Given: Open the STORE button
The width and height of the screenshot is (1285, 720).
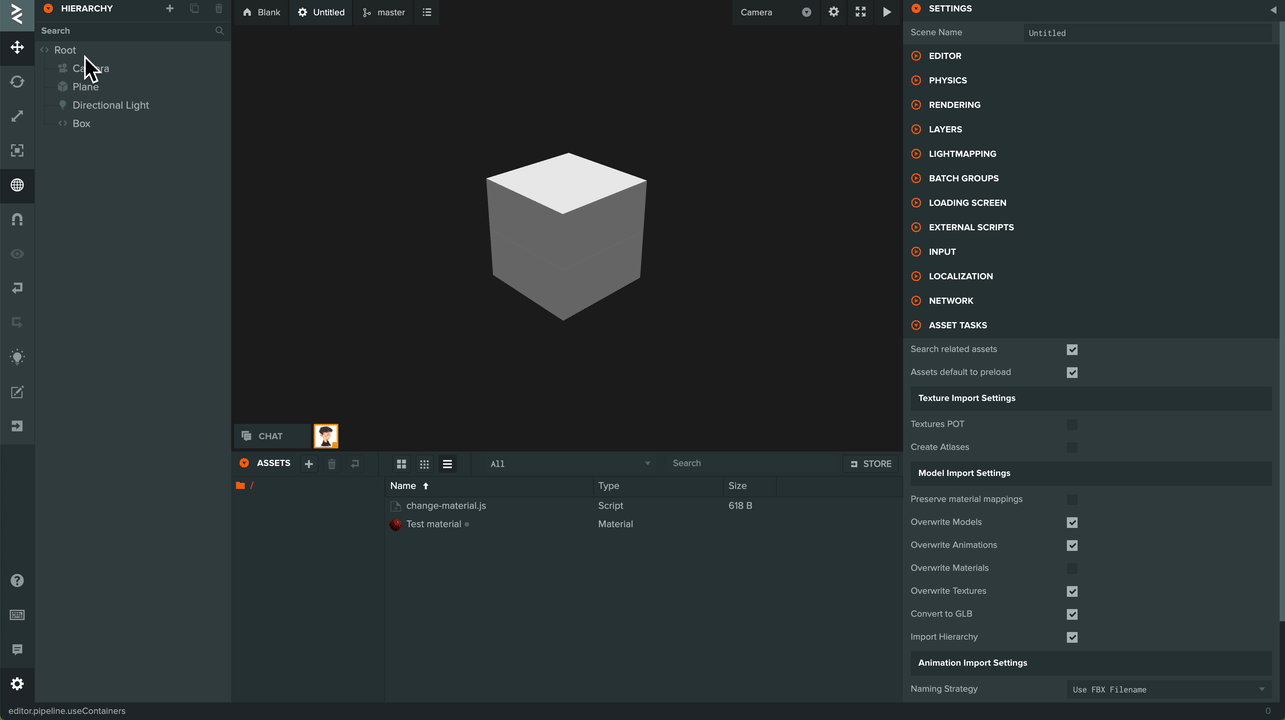Looking at the screenshot, I should pos(870,464).
